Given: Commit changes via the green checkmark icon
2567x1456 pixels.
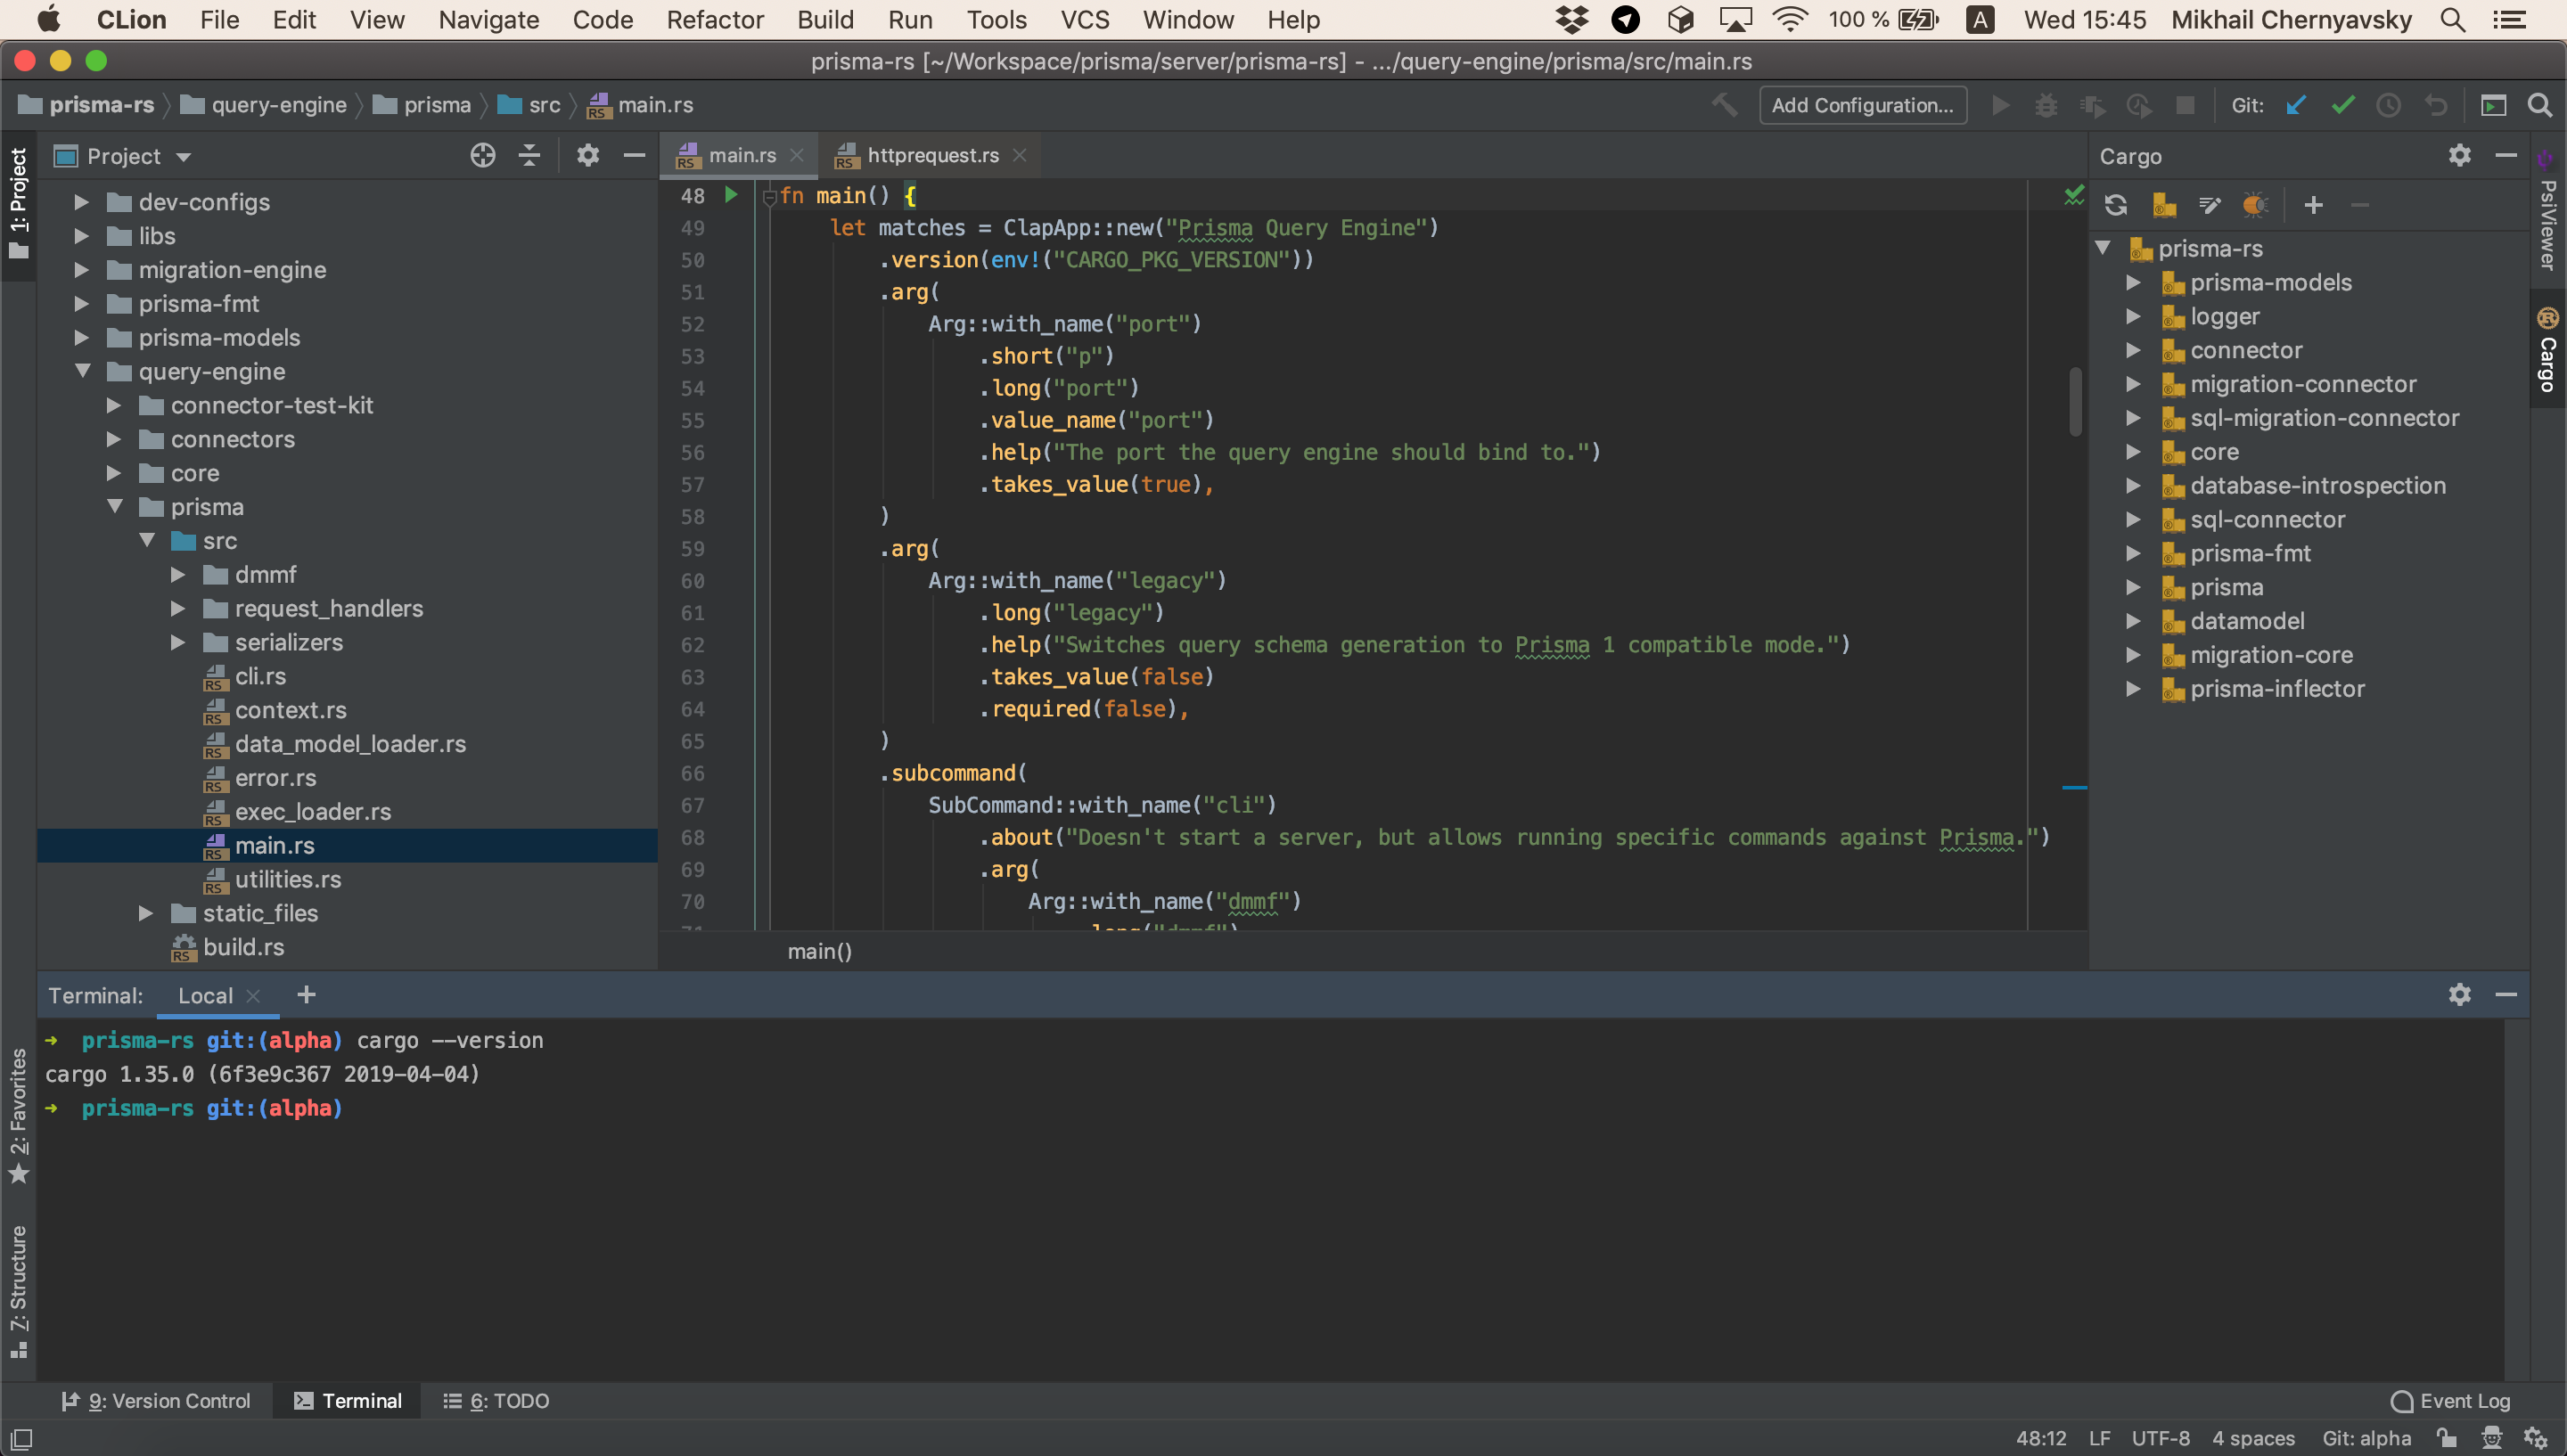Looking at the screenshot, I should (2343, 105).
